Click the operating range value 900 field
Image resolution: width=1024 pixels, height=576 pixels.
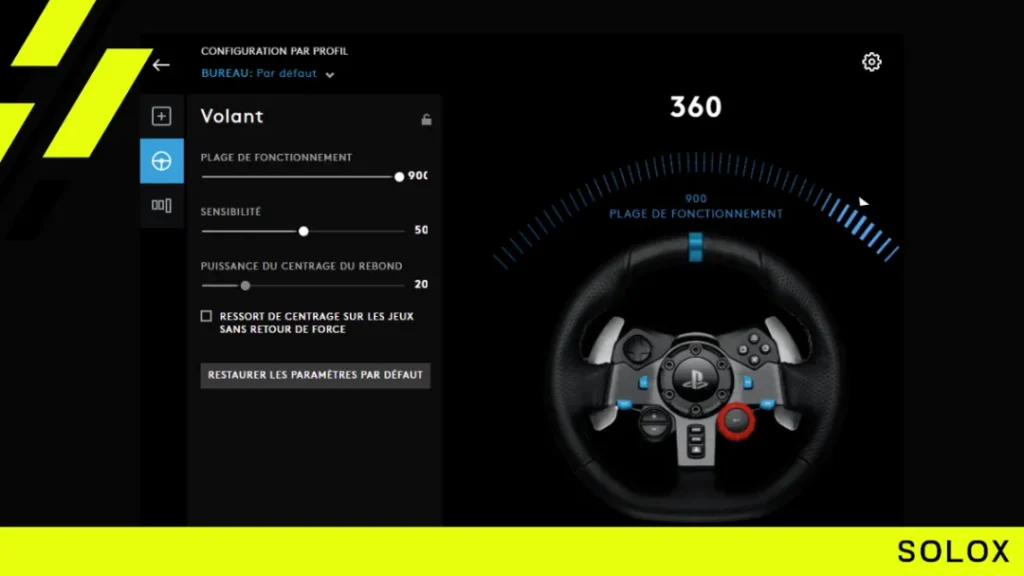[418, 176]
